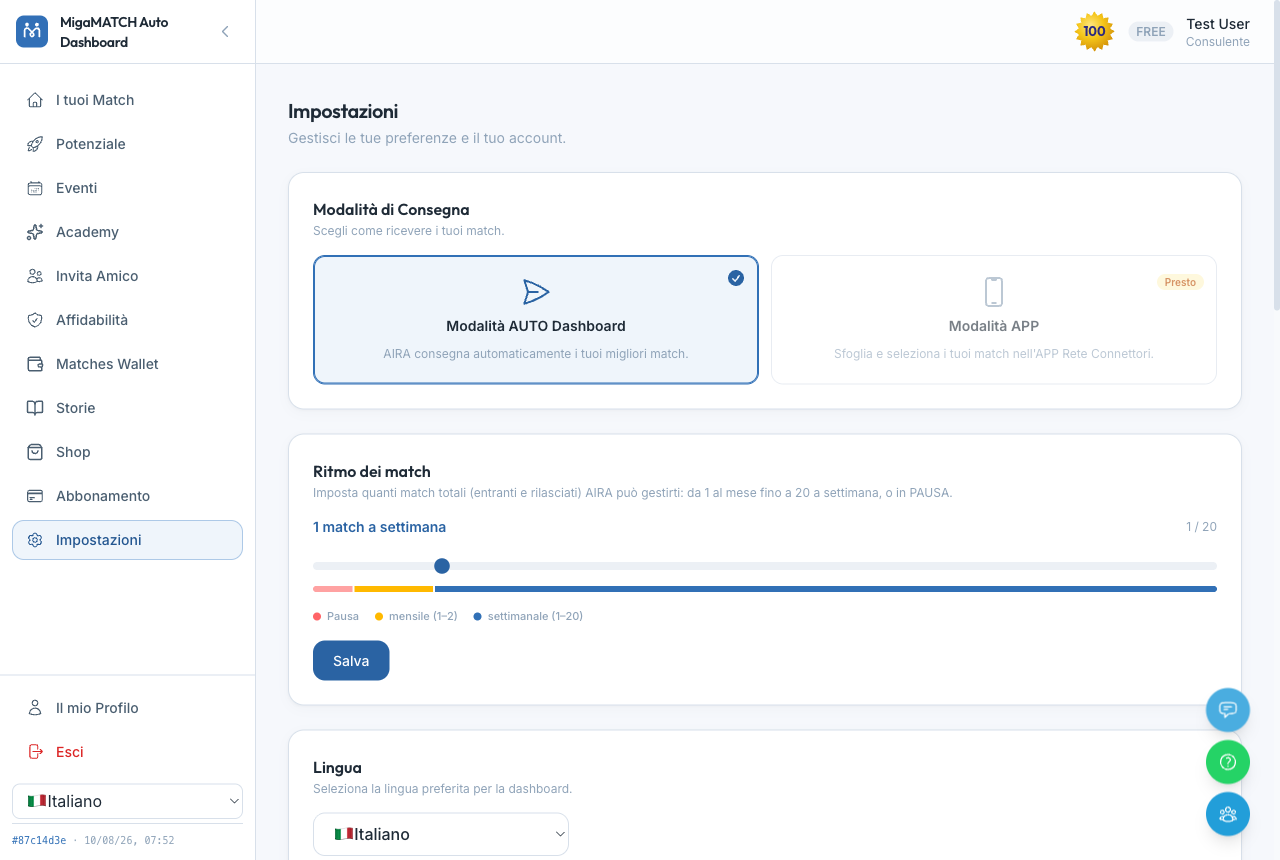Click the MigaMATCH logo icon
The width and height of the screenshot is (1280, 860).
tap(32, 32)
